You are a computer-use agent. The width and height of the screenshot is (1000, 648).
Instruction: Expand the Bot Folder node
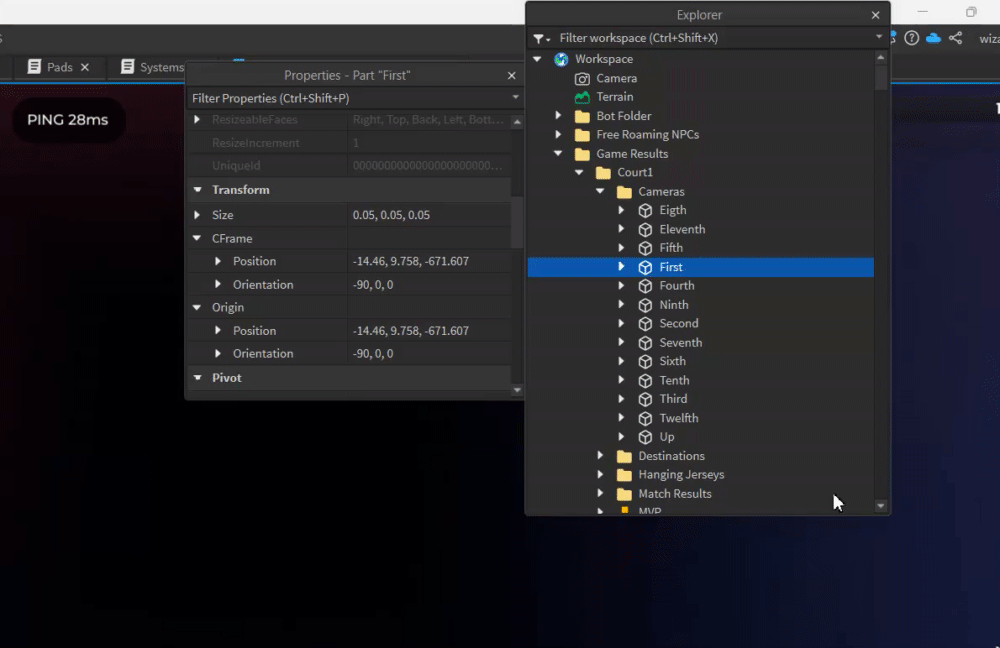tap(558, 116)
